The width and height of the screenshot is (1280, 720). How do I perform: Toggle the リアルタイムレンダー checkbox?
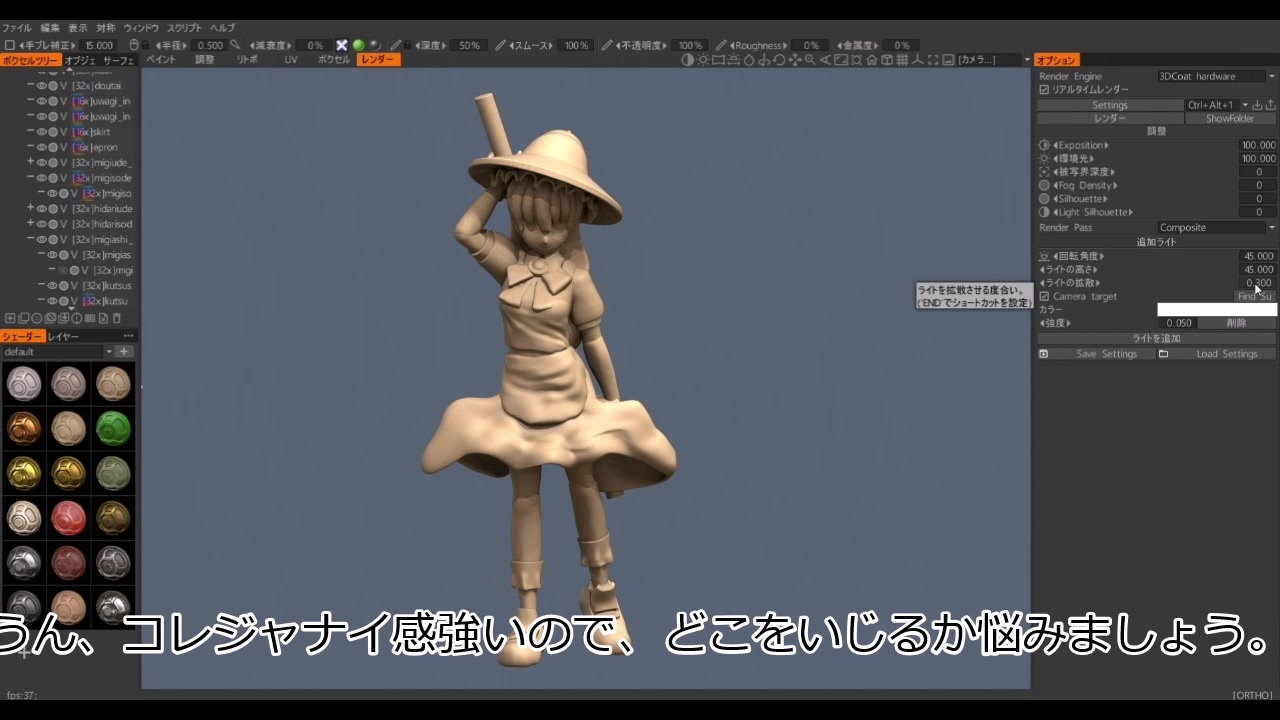point(1044,90)
